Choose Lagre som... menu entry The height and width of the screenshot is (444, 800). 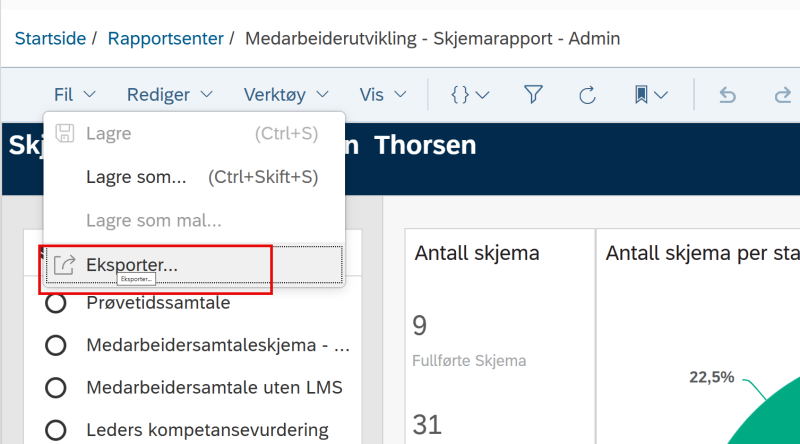(194, 177)
